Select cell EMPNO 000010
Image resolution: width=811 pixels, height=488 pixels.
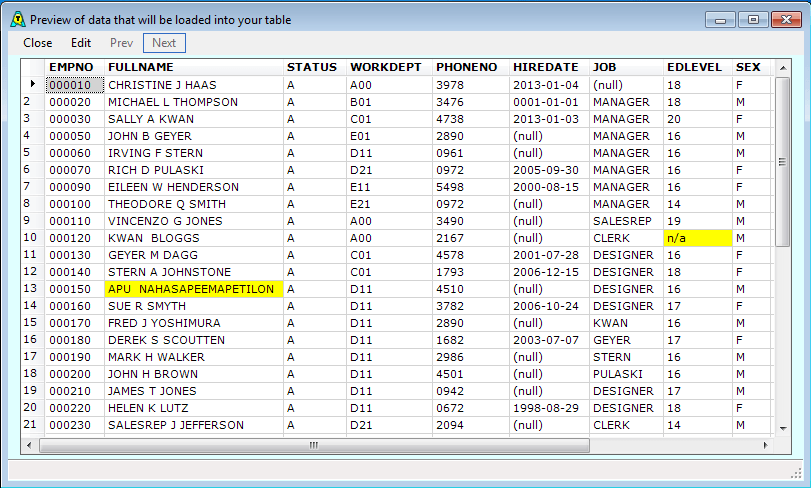(74, 85)
